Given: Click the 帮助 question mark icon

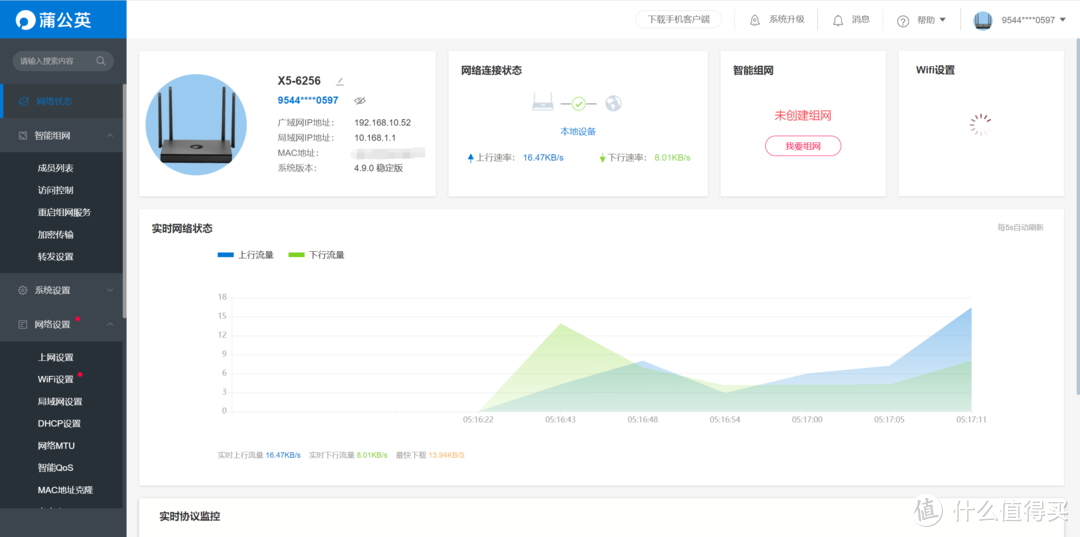Looking at the screenshot, I should pyautogui.click(x=903, y=21).
